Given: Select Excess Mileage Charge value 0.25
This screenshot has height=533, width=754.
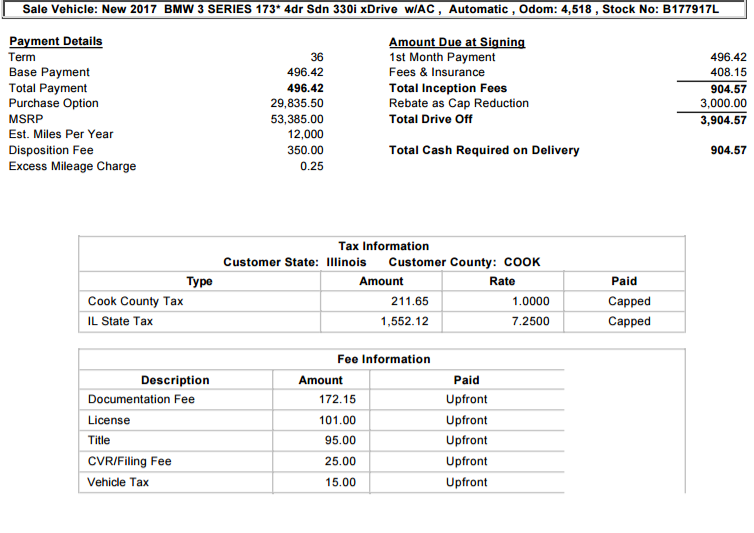Looking at the screenshot, I should click(312, 166).
